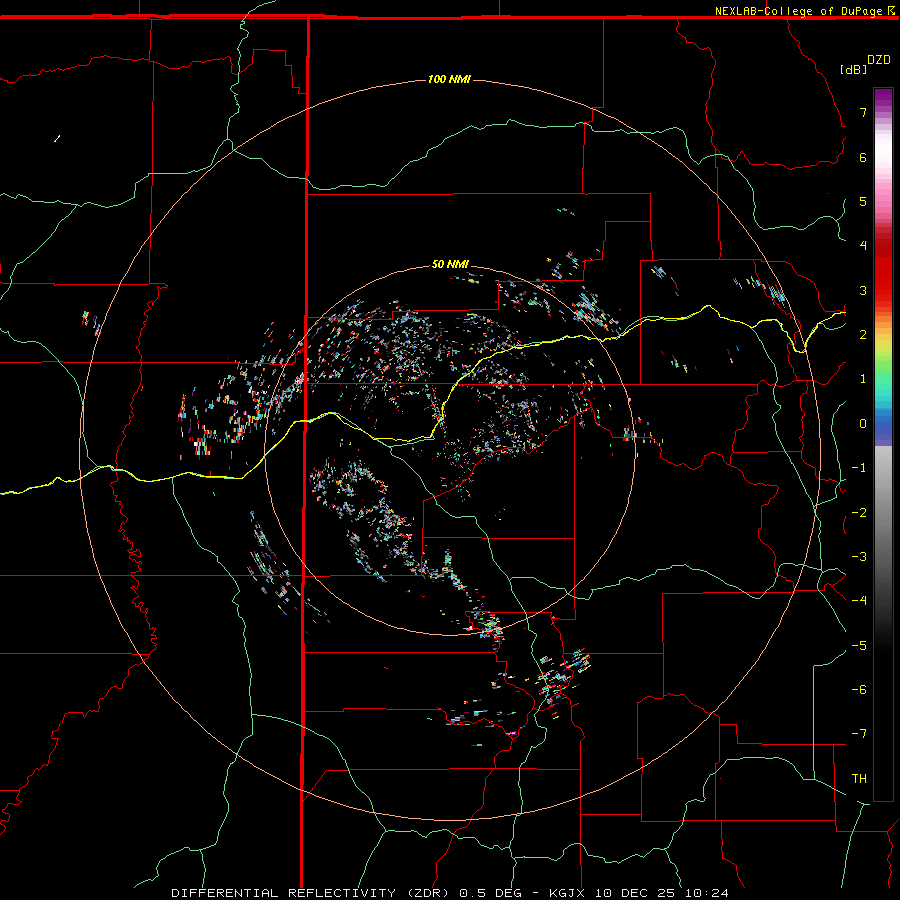Click the green band of the color bar
900x900 pixels.
coord(883,367)
